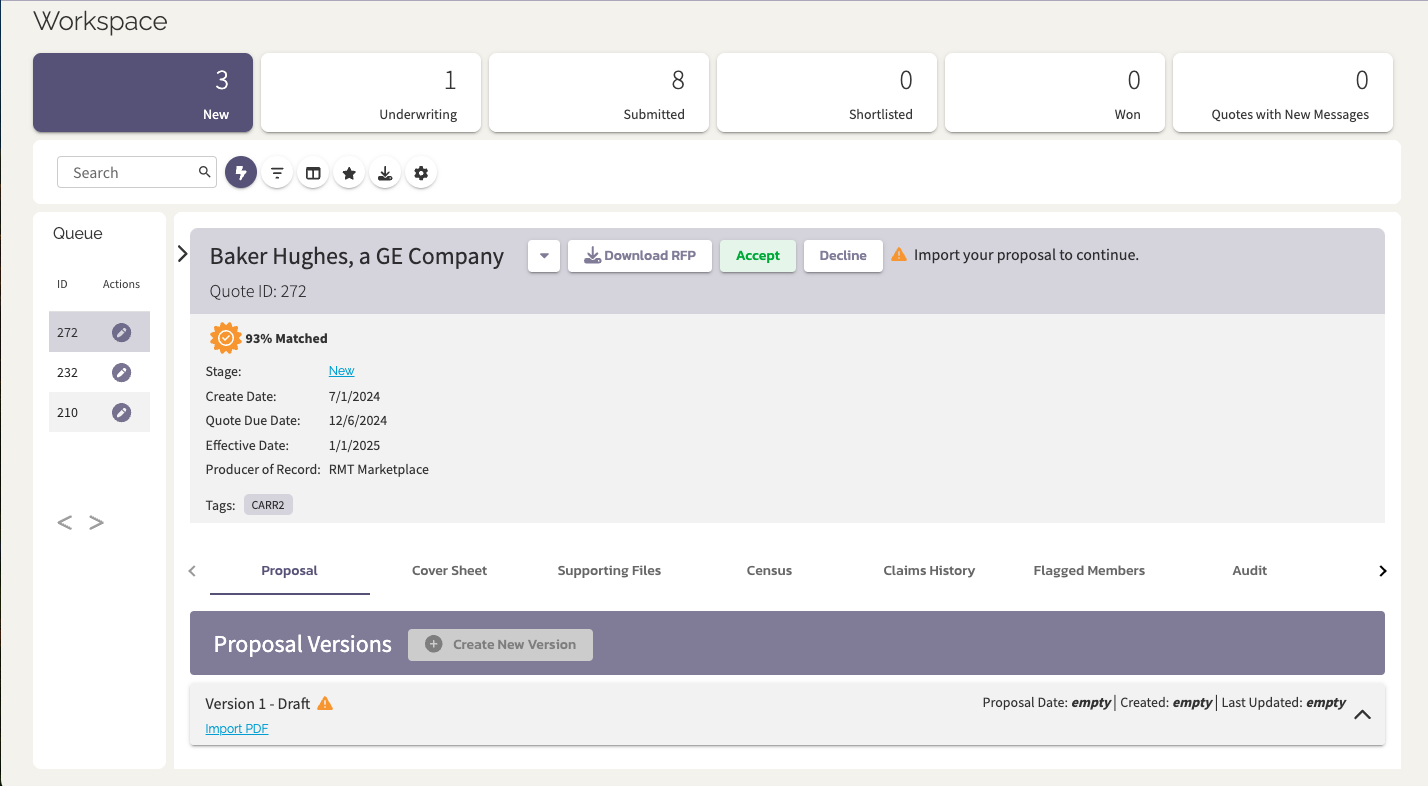Click the download export icon in toolbar
Screen dimensions: 1428x786
coord(385,173)
